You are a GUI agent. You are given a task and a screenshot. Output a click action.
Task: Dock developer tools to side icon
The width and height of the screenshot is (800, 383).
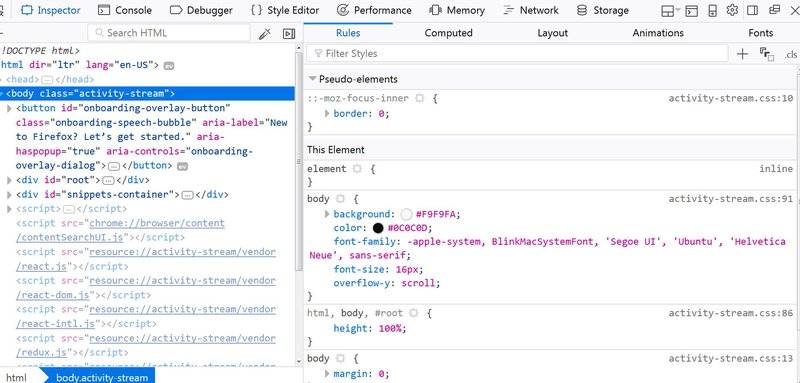(x=752, y=10)
